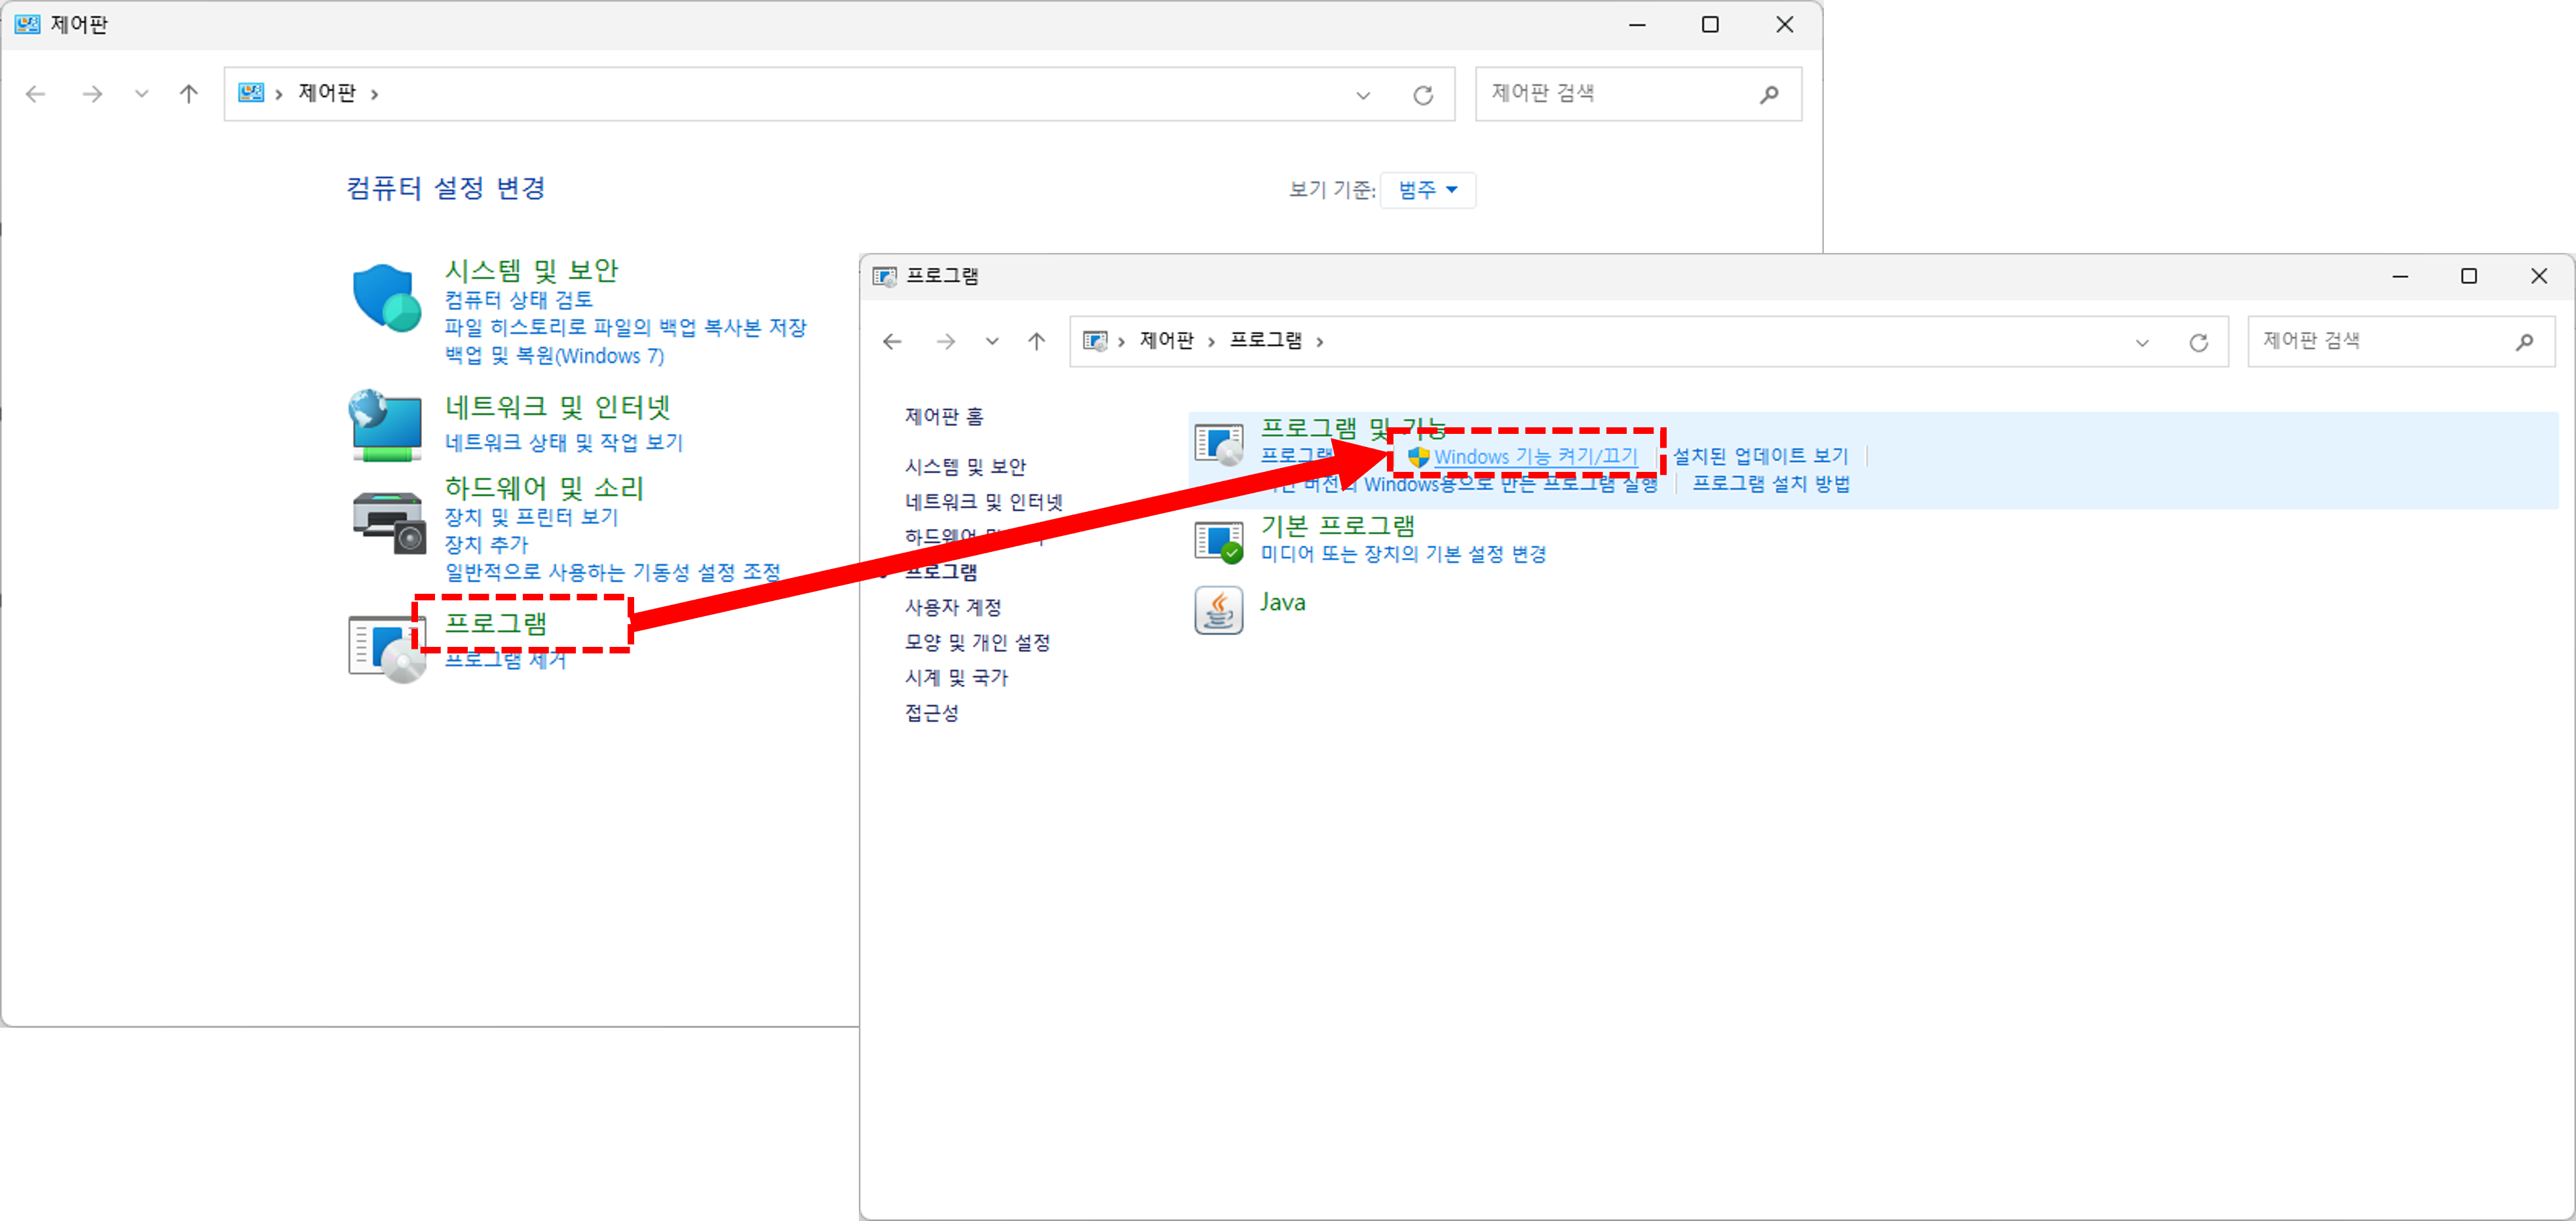Open 설치된 업데이트 보기 link

[1760, 456]
